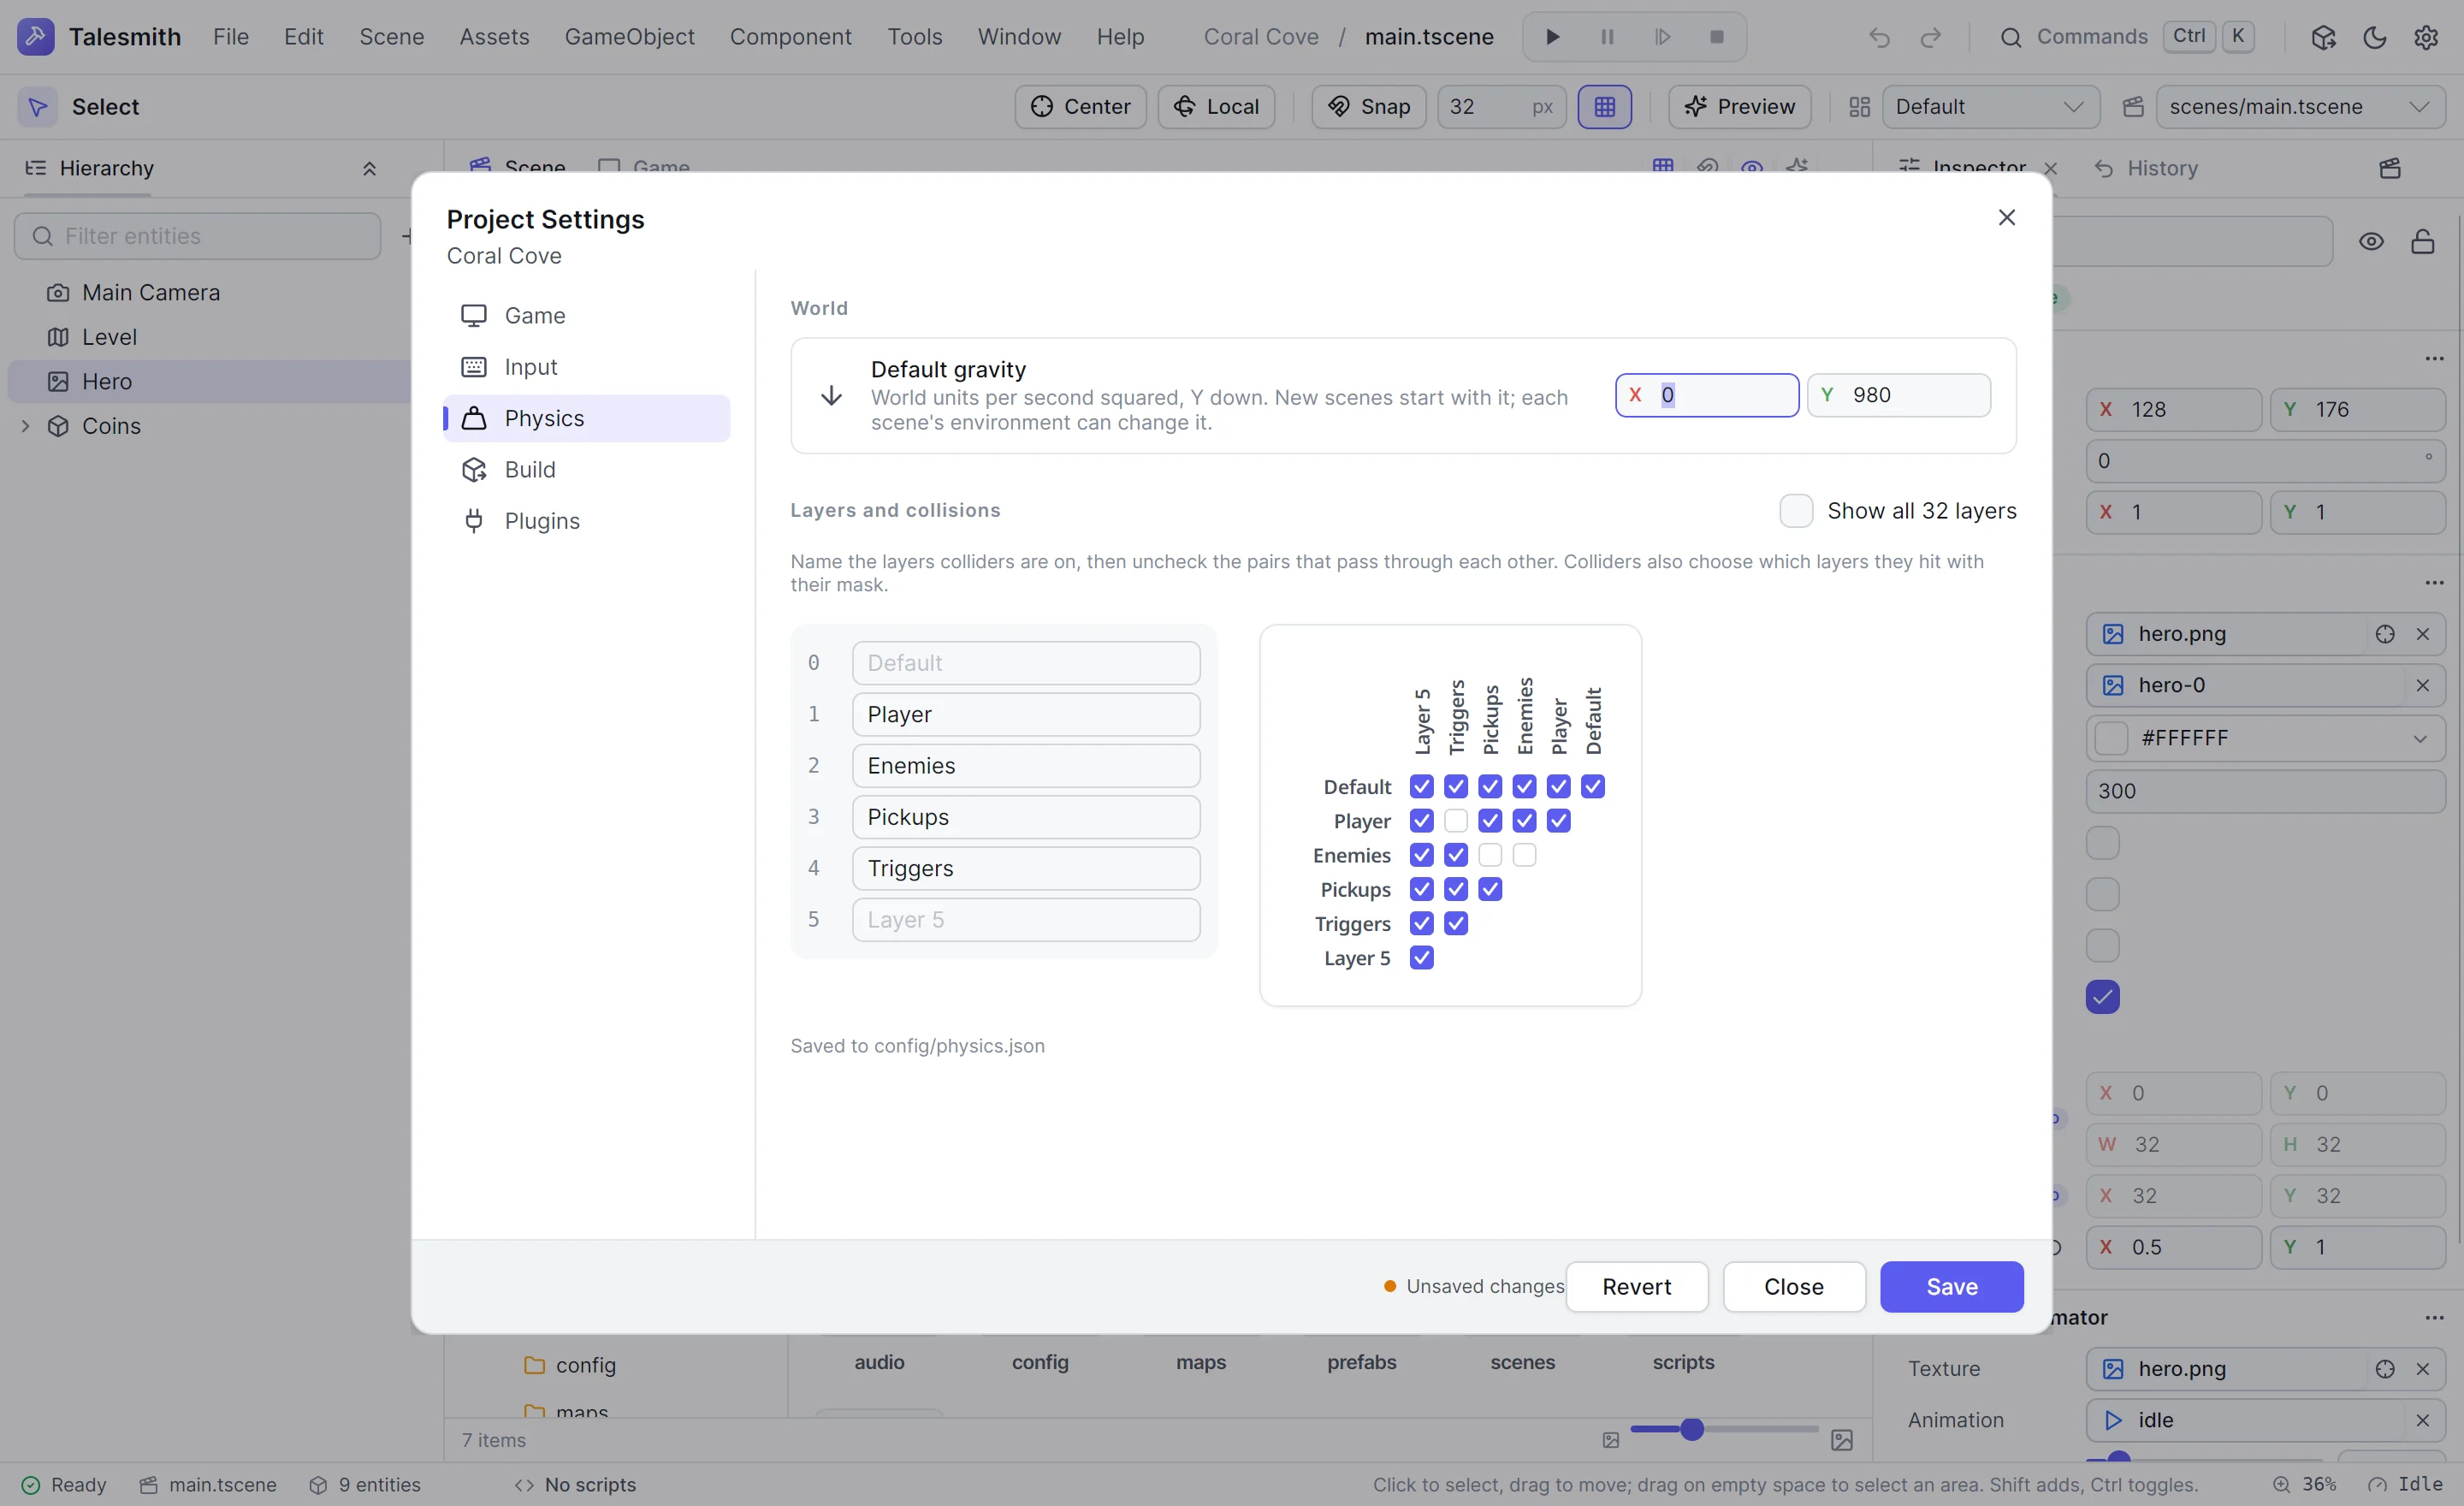Check the Enemies versus Pickups collision box
The width and height of the screenshot is (2464, 1506).
click(x=1490, y=855)
